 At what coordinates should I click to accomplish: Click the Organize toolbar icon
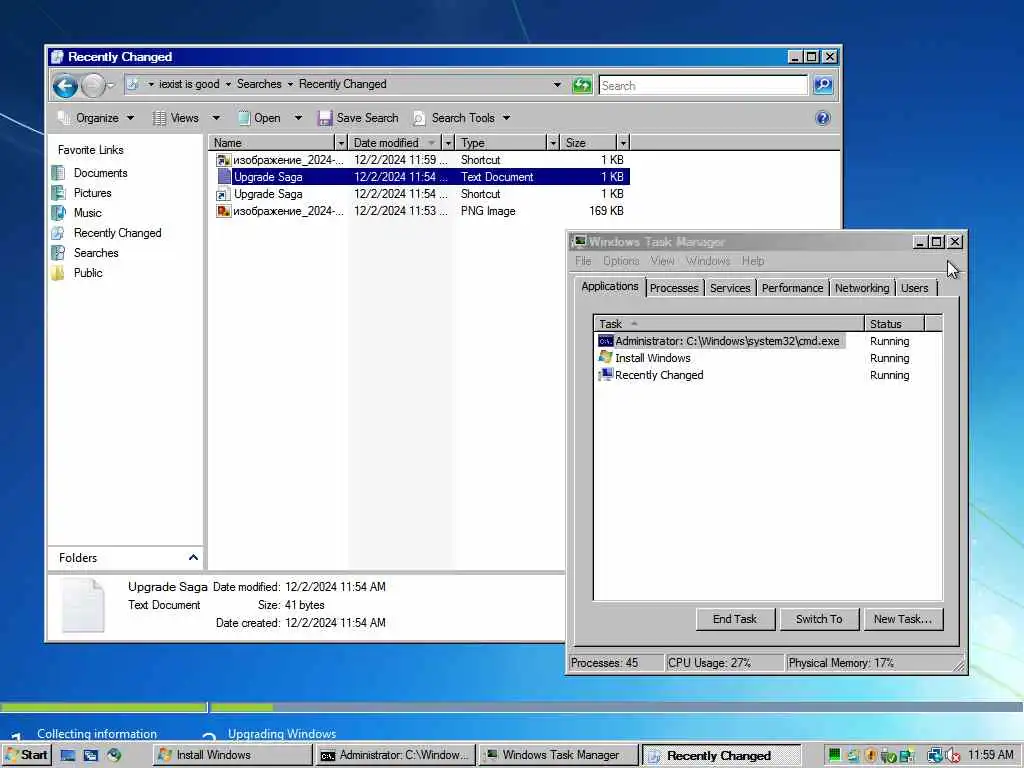coord(63,118)
